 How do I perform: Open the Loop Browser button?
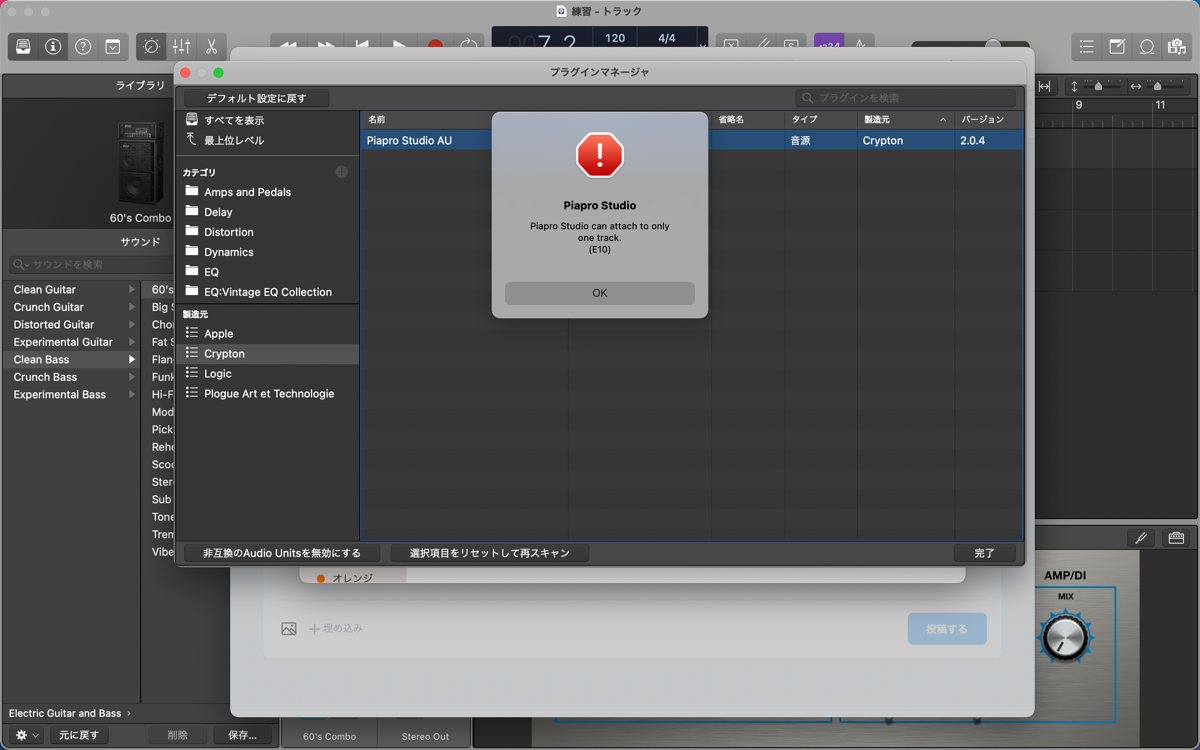coord(1147,46)
